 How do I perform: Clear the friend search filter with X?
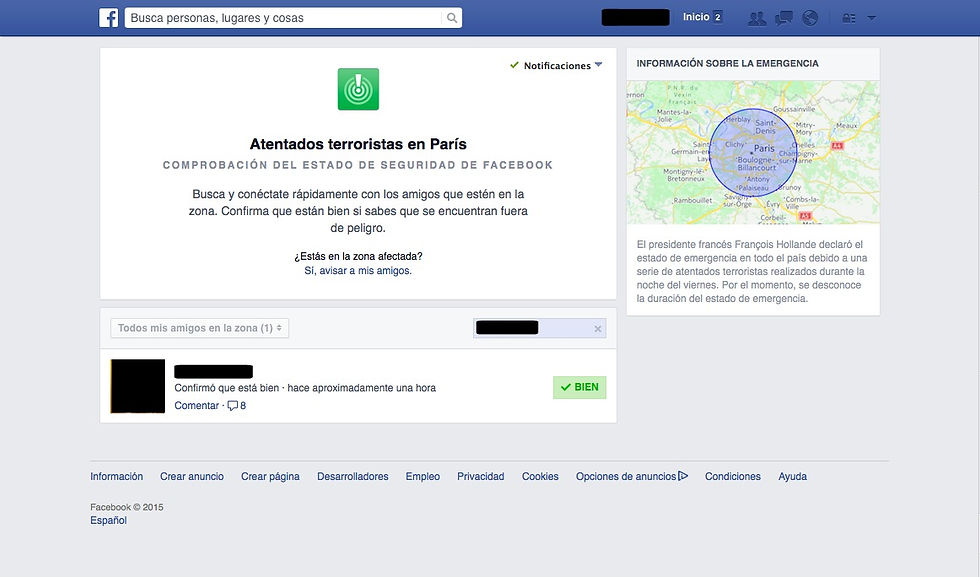click(x=598, y=329)
